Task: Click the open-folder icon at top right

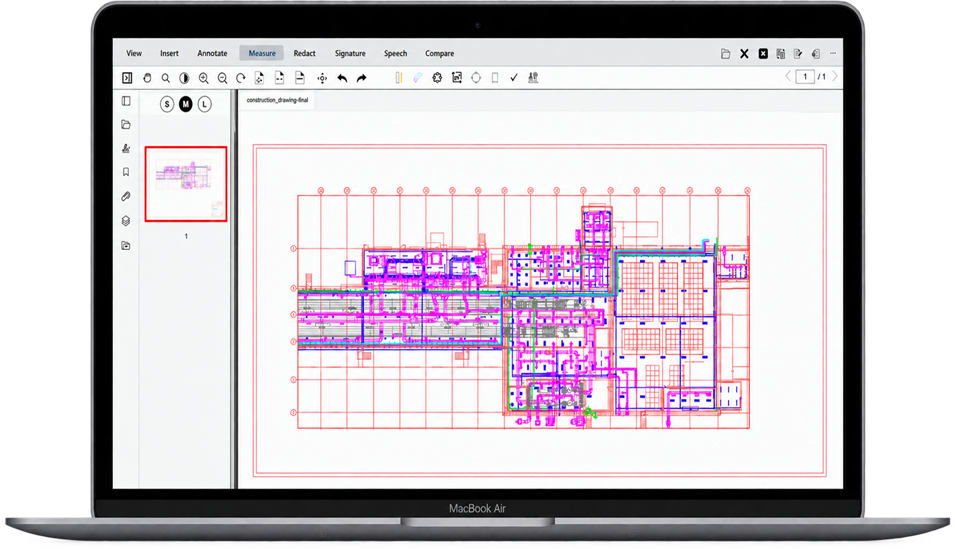Action: (x=725, y=54)
